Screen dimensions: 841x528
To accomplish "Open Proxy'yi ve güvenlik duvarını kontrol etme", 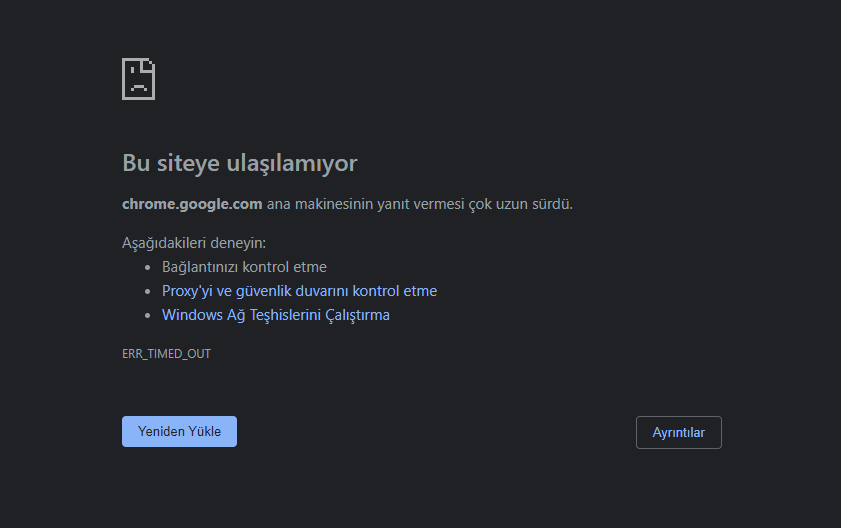I will (x=299, y=291).
